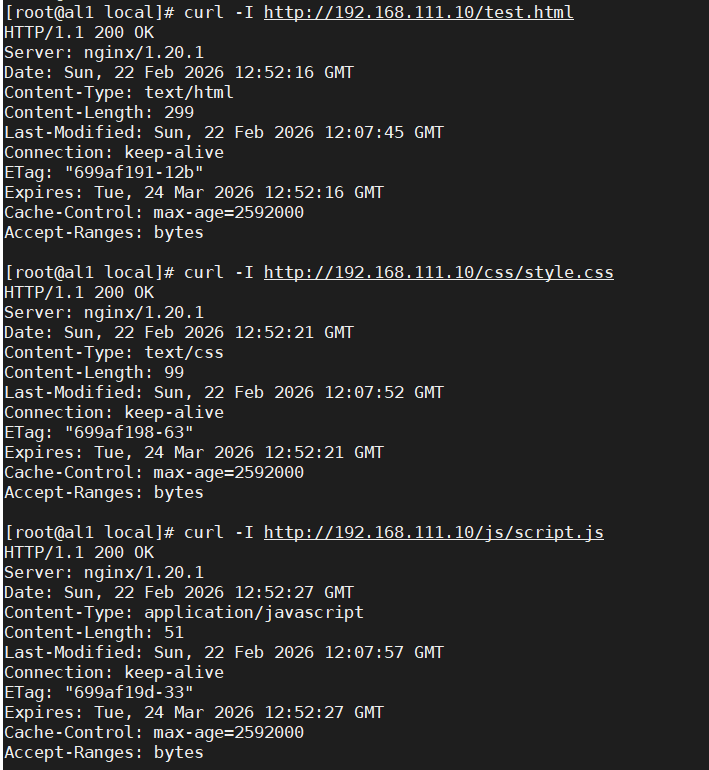
Task: Click the Content-Type text/css line
Action: tap(114, 352)
